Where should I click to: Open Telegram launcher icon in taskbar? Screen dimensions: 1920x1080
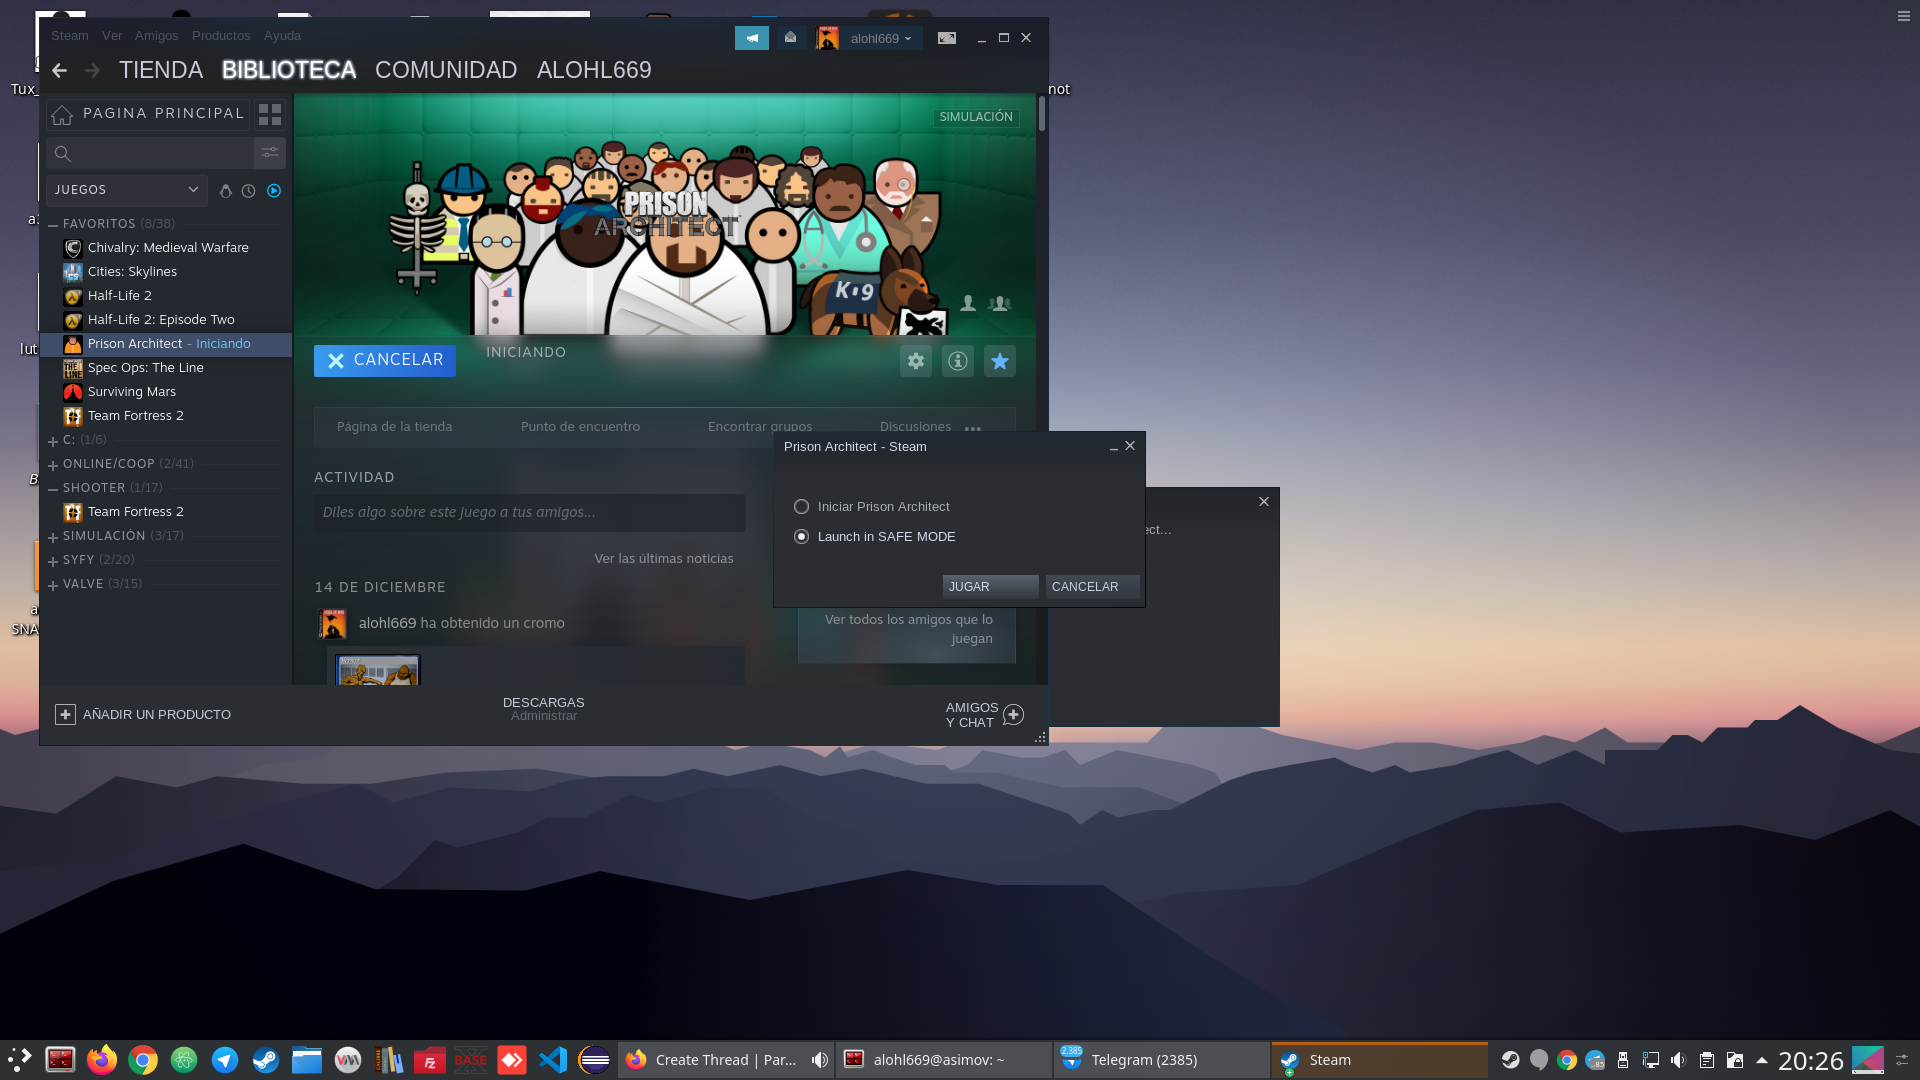(224, 1060)
